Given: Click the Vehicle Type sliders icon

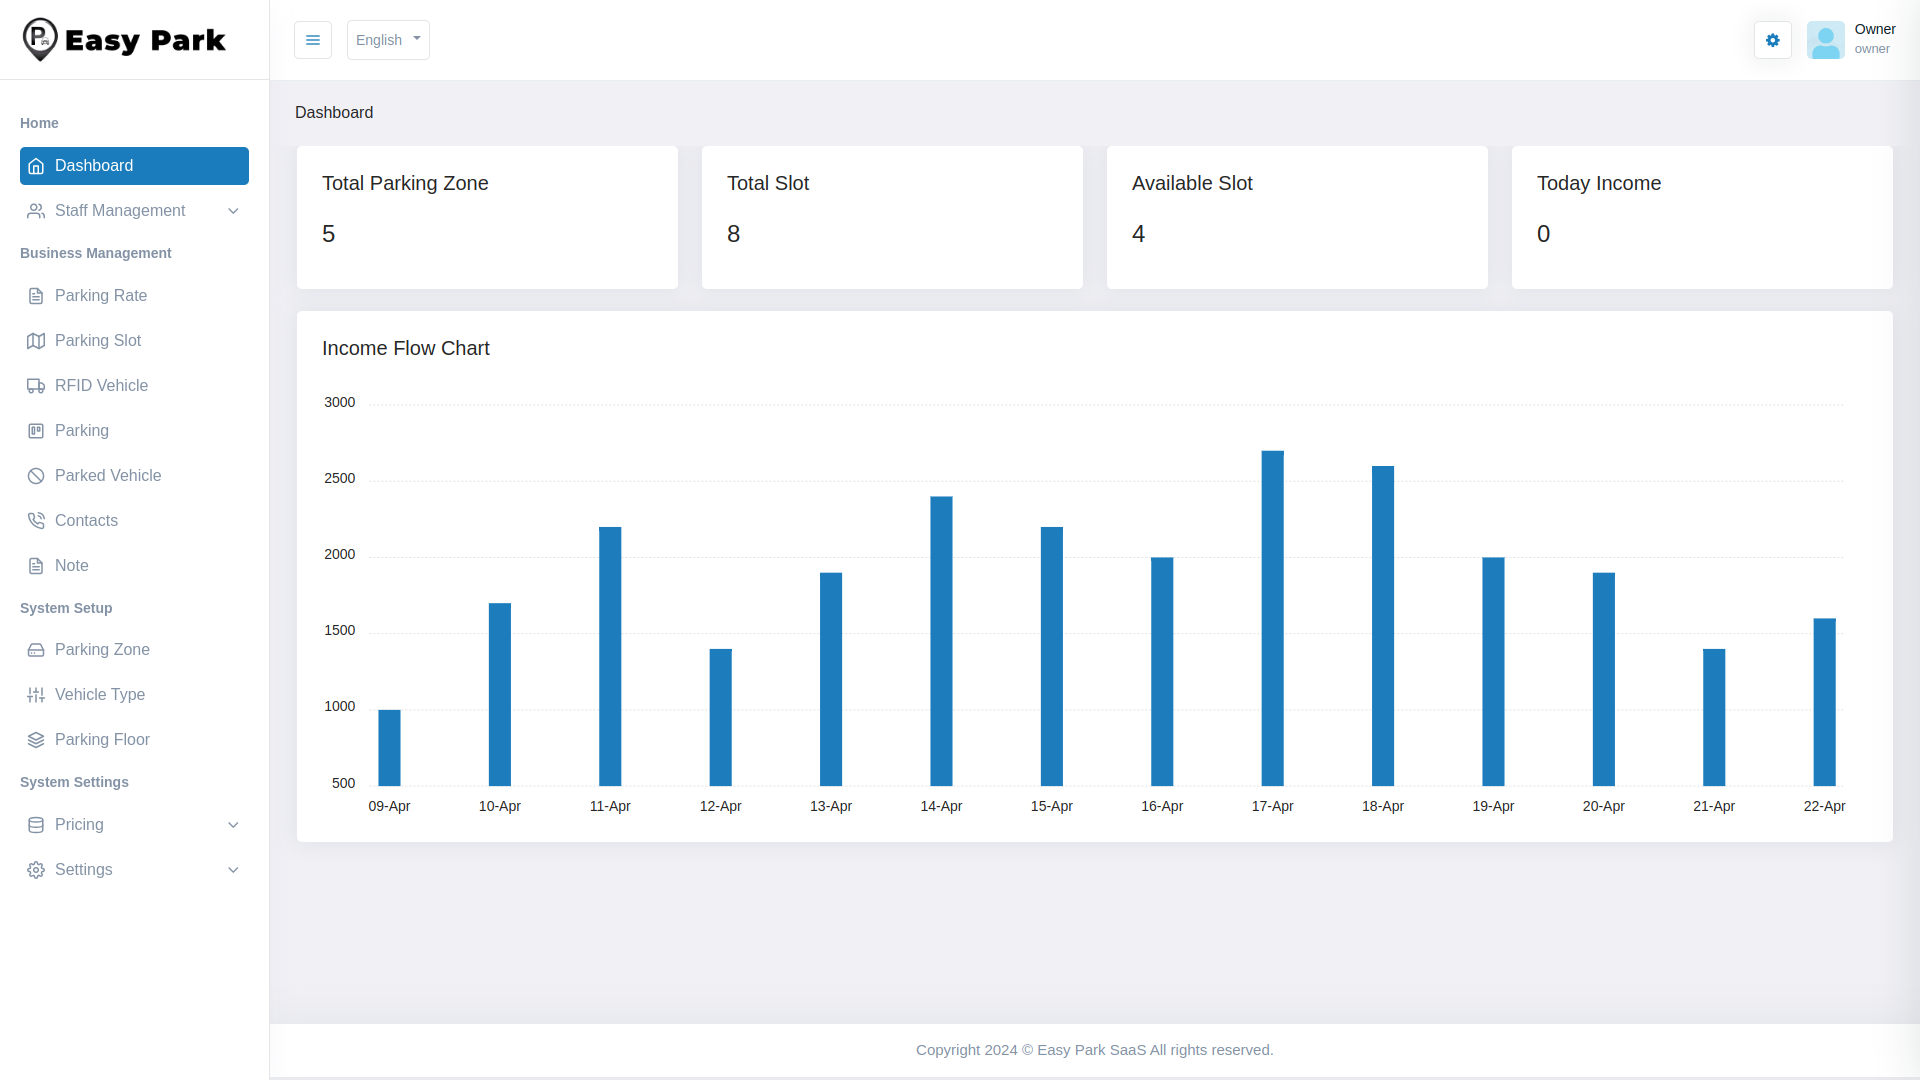Looking at the screenshot, I should (x=36, y=695).
